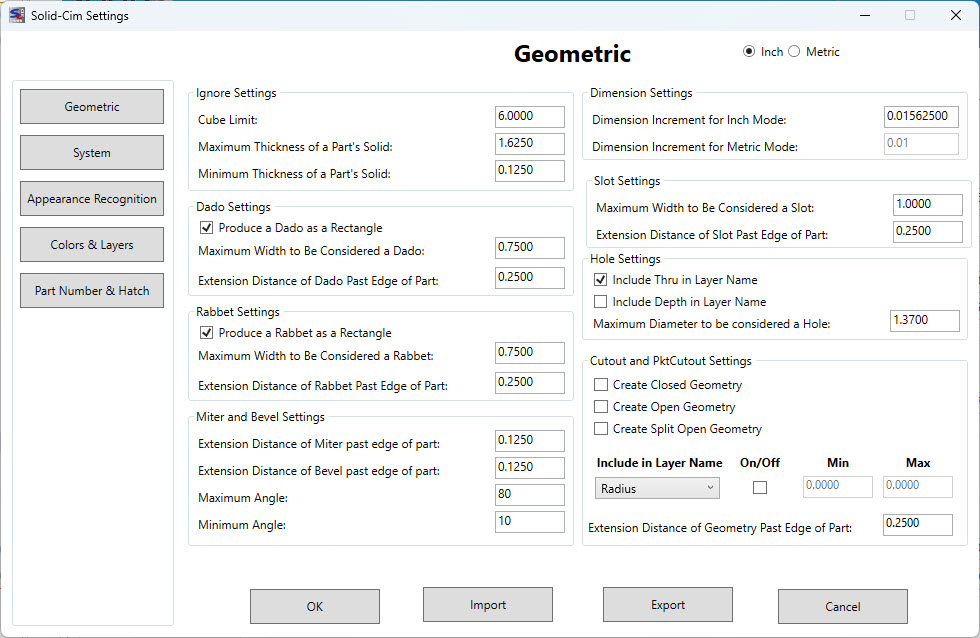Click the "Maximum Angle:" label
The image size is (980, 638).
242,498
